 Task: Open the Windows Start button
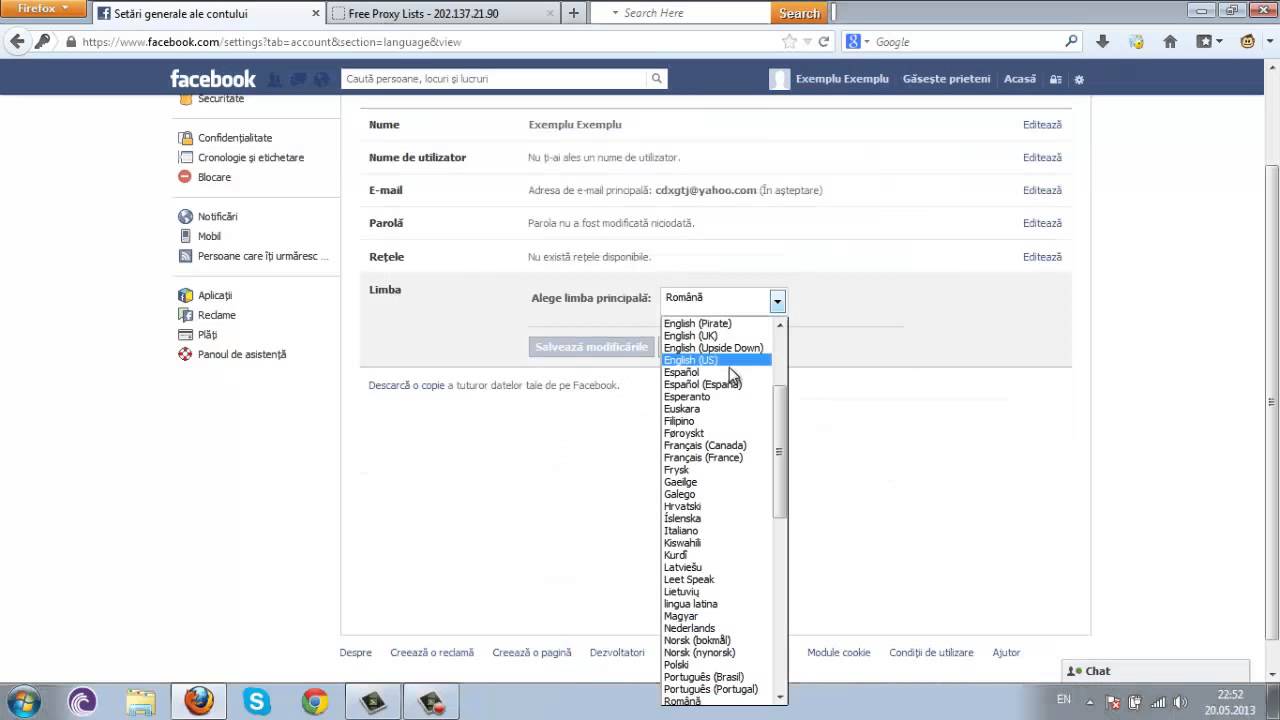click(23, 701)
